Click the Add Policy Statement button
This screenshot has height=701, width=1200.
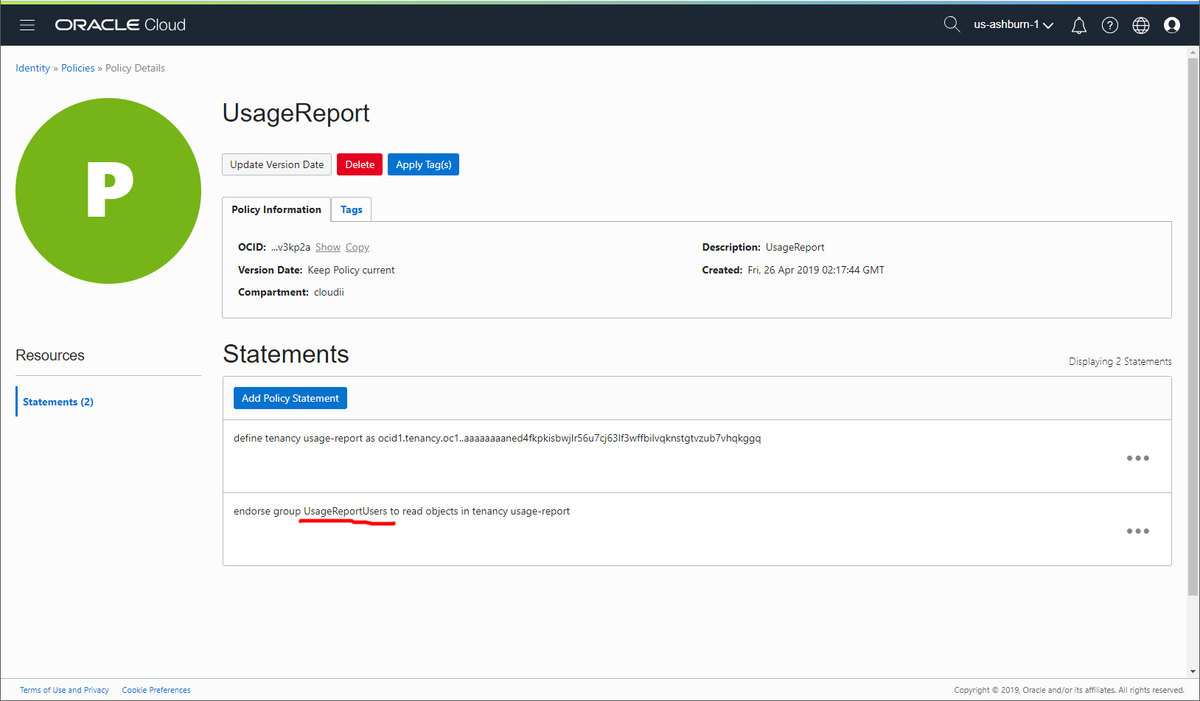click(290, 398)
